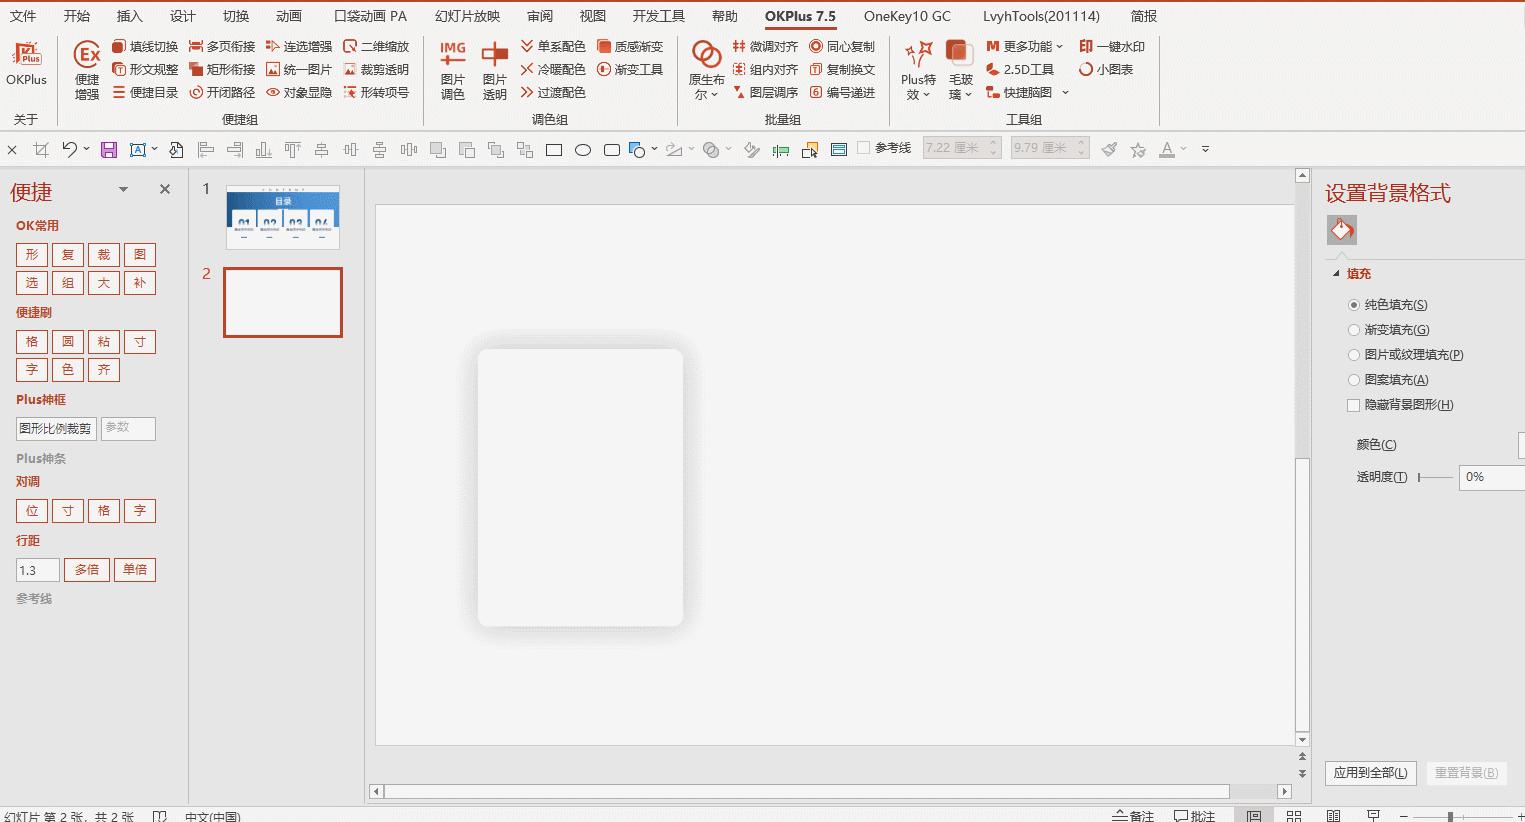Image resolution: width=1525 pixels, height=822 pixels.
Task: Click the 应用到全部 button
Action: click(1370, 773)
